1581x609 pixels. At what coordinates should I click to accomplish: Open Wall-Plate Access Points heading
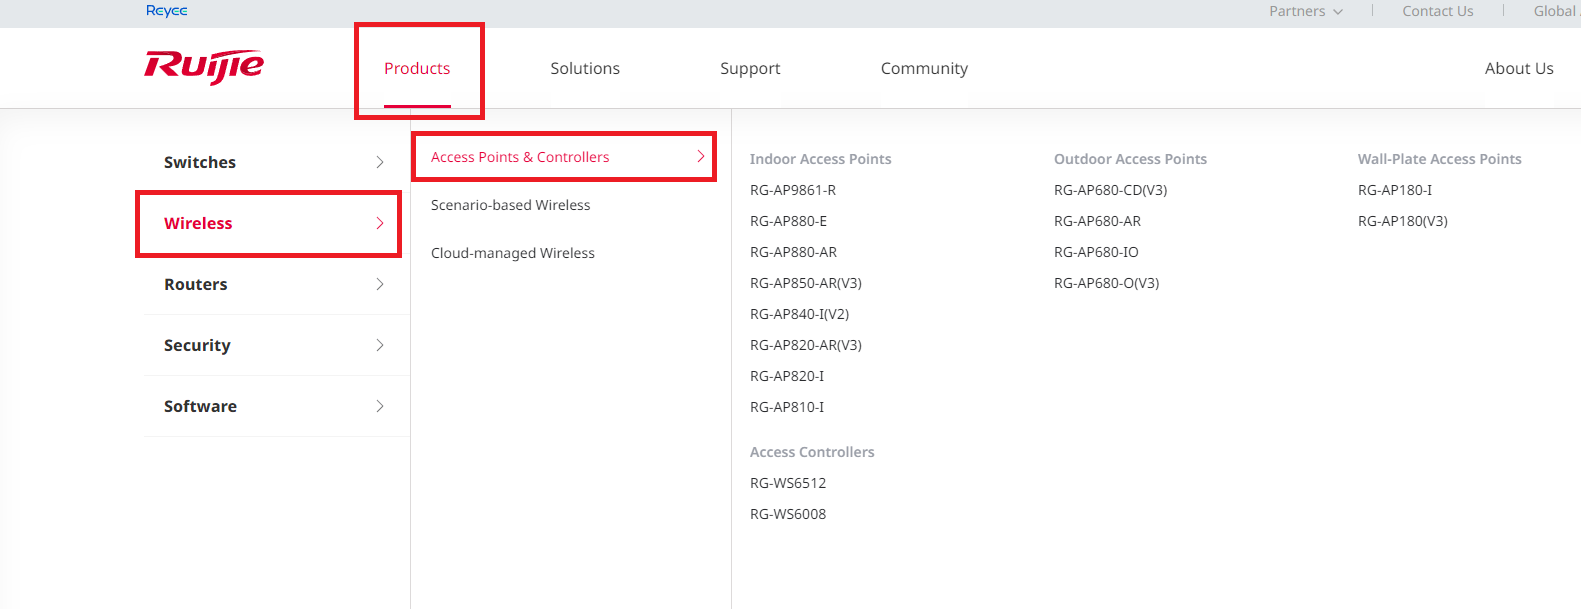click(1439, 159)
